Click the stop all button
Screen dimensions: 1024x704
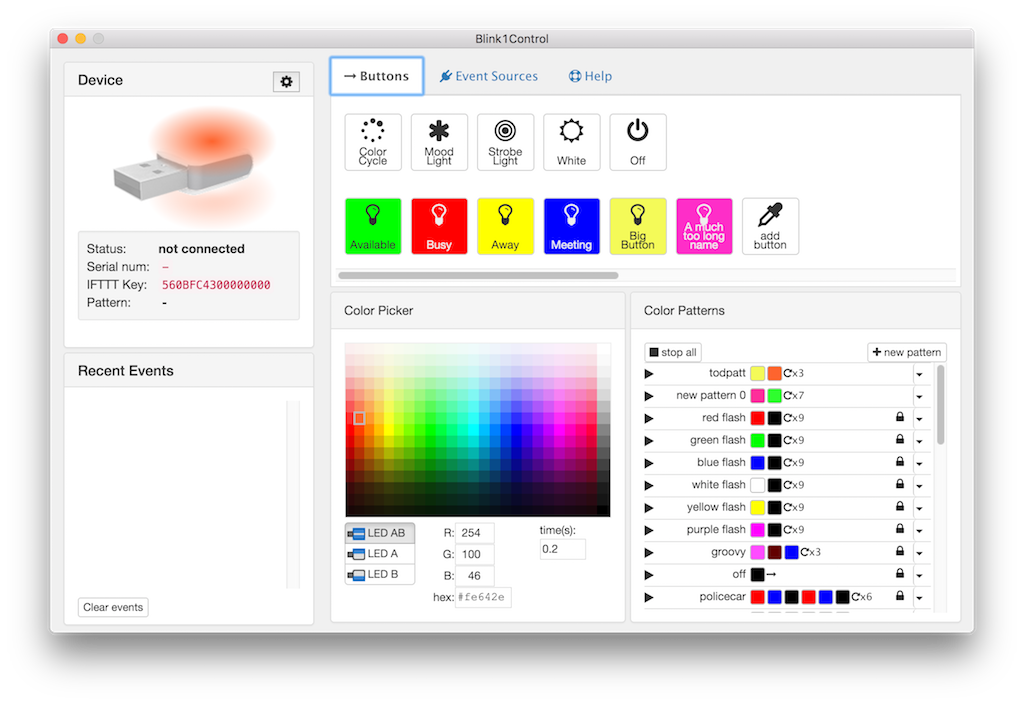[x=673, y=352]
